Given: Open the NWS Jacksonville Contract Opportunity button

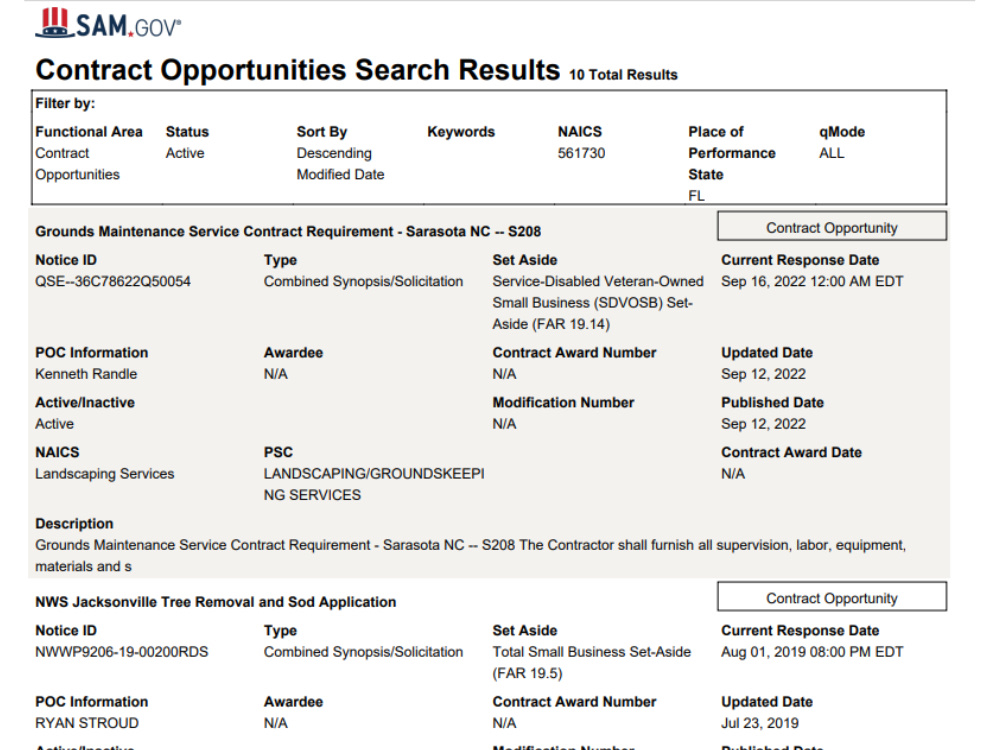Looking at the screenshot, I should click(x=832, y=598).
